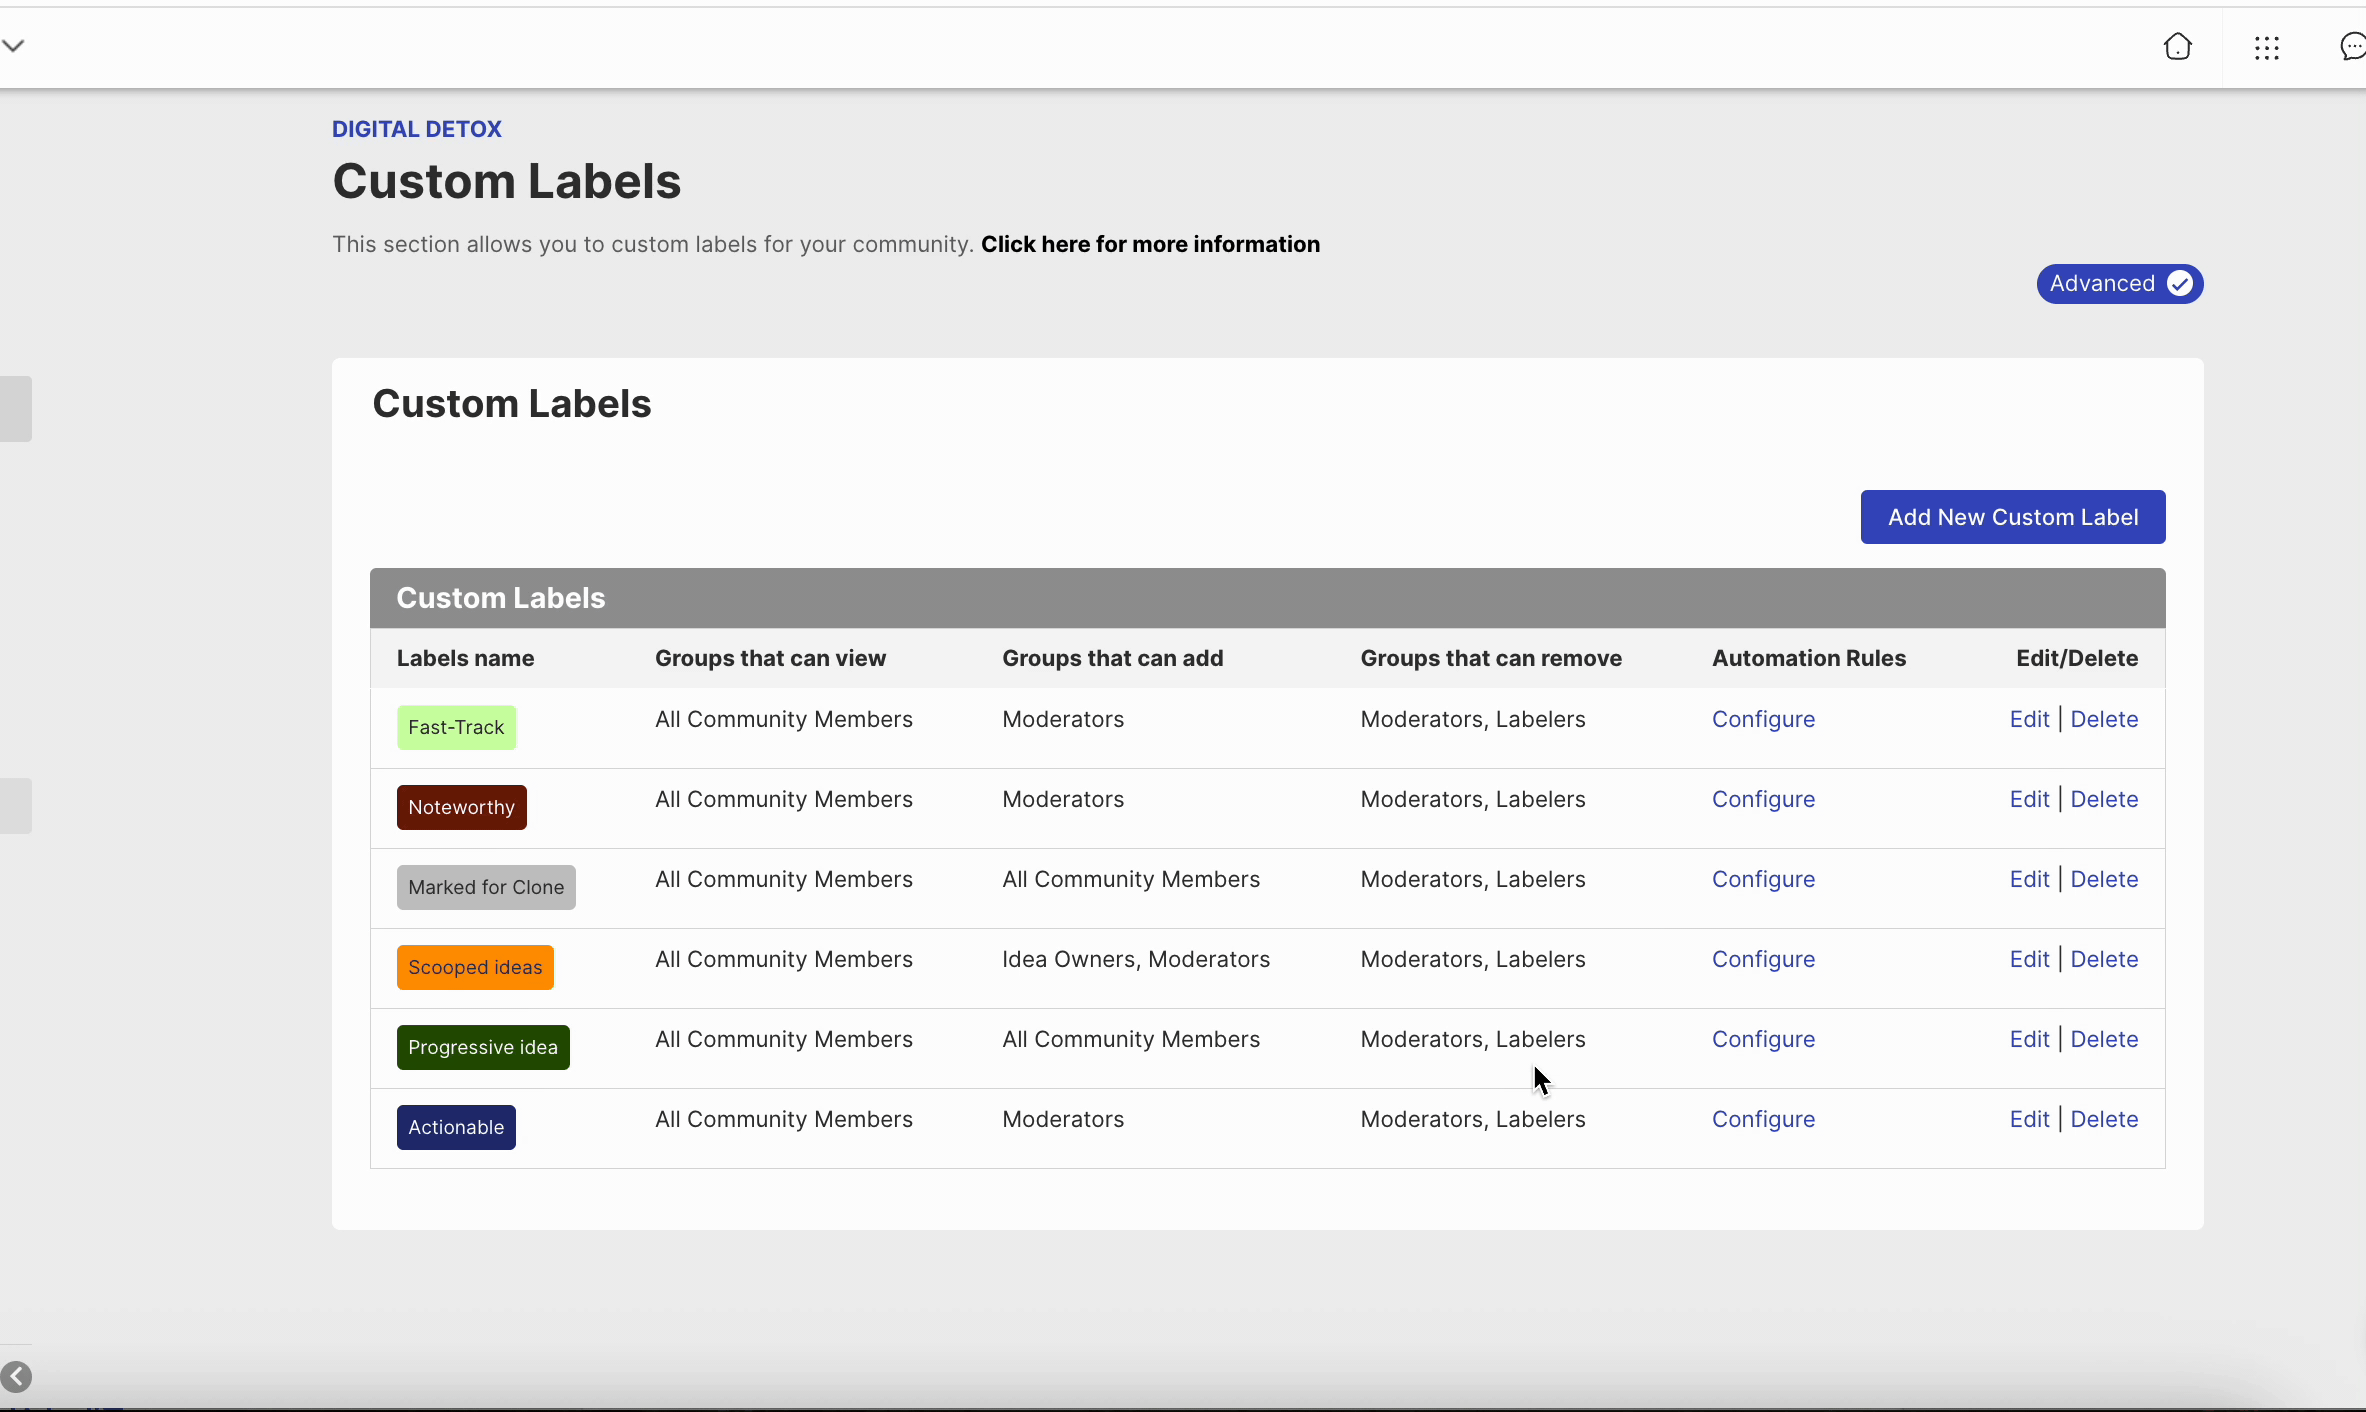
Task: Toggle the Advanced switch
Action: click(2120, 284)
